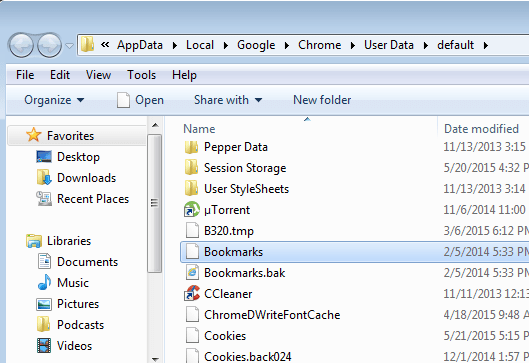The image size is (529, 363).
Task: Open the File menu
Action: tap(25, 75)
